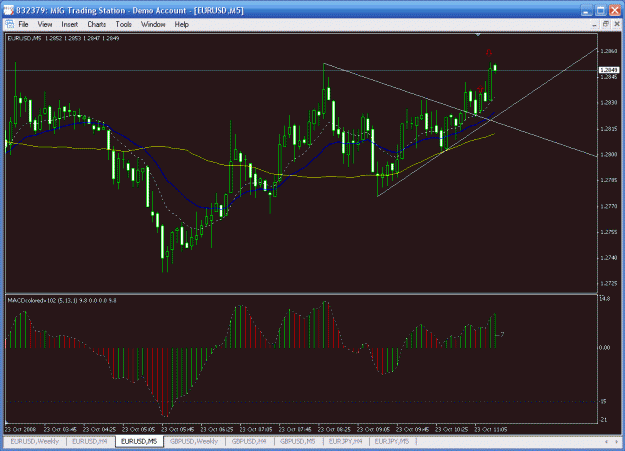The width and height of the screenshot is (625, 451).
Task: Restore the inner chart window
Action: point(605,24)
